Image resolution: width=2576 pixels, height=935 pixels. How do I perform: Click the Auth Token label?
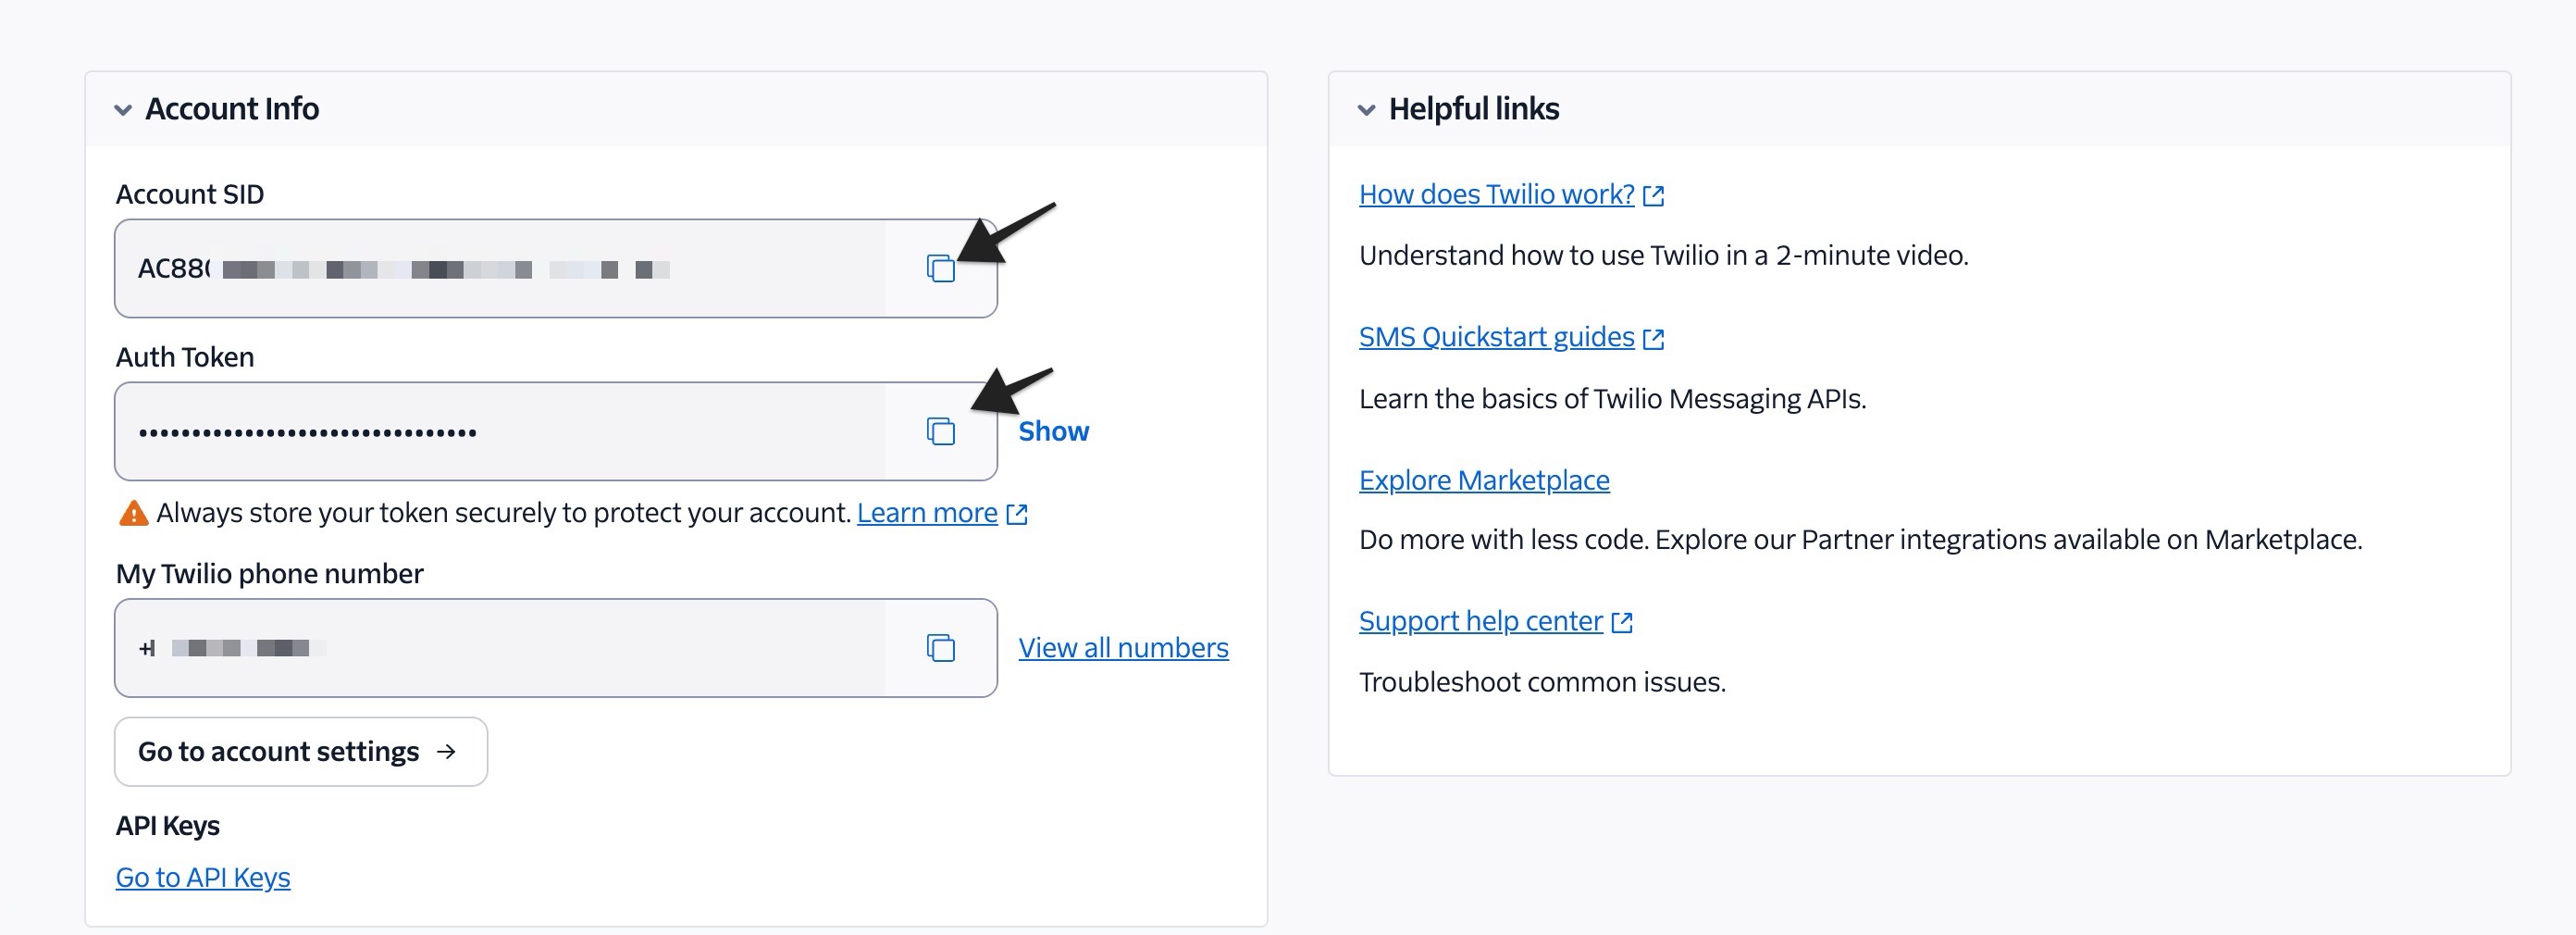pyautogui.click(x=185, y=357)
